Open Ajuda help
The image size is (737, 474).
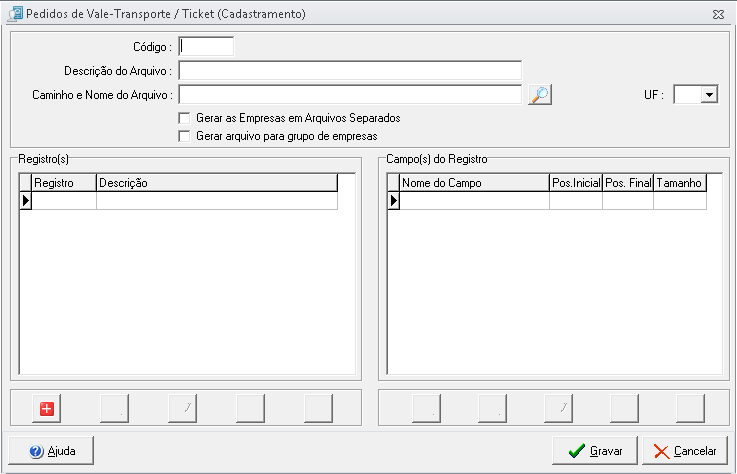[51, 450]
